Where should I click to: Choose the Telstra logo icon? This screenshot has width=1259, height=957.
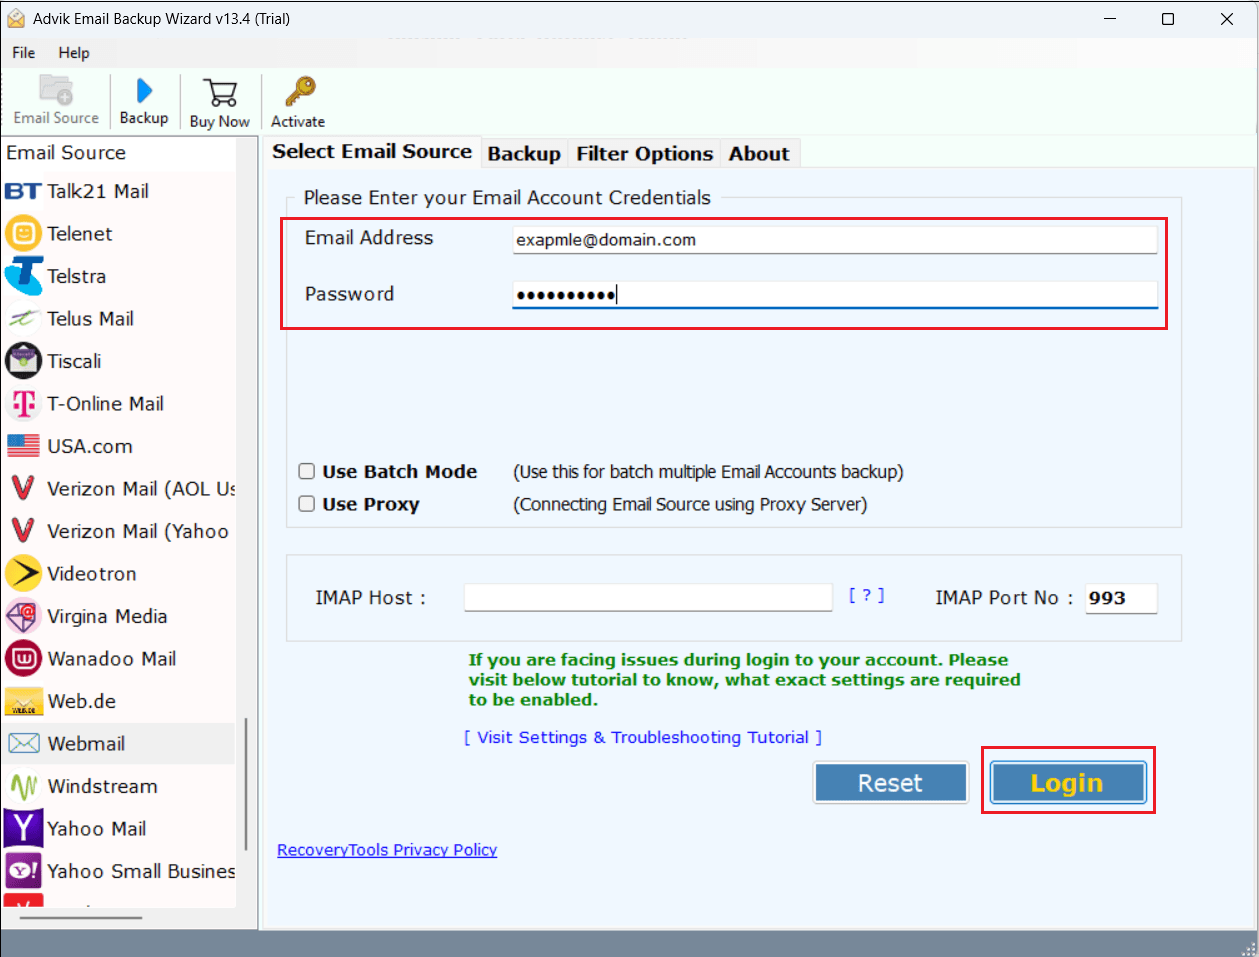(23, 276)
